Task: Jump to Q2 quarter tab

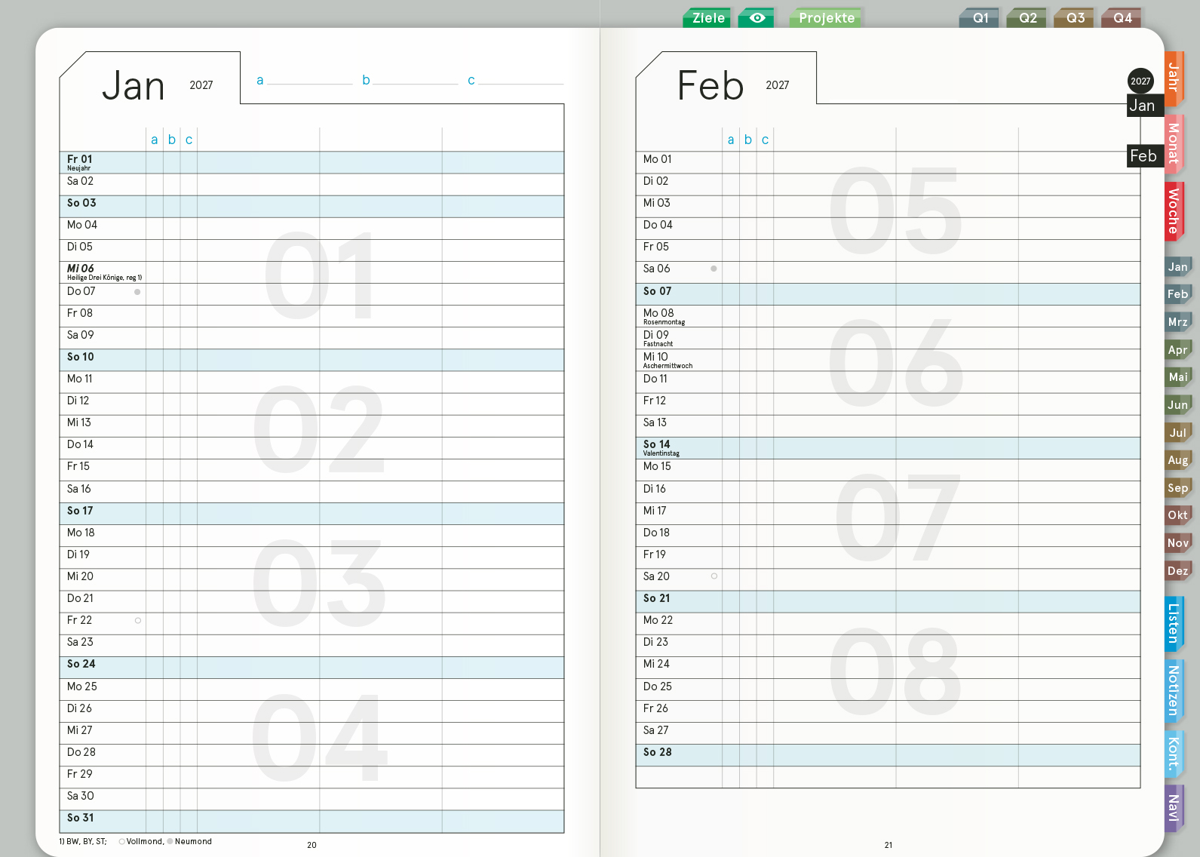Action: [x=1027, y=18]
